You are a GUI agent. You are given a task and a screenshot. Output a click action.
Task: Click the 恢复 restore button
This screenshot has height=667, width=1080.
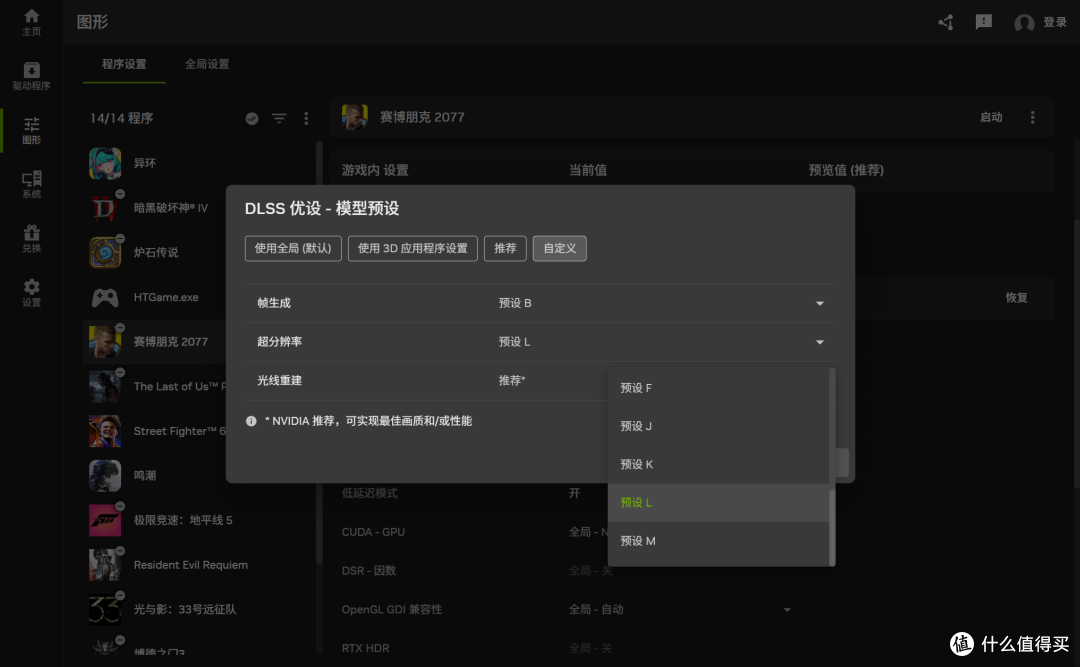[x=1017, y=298]
